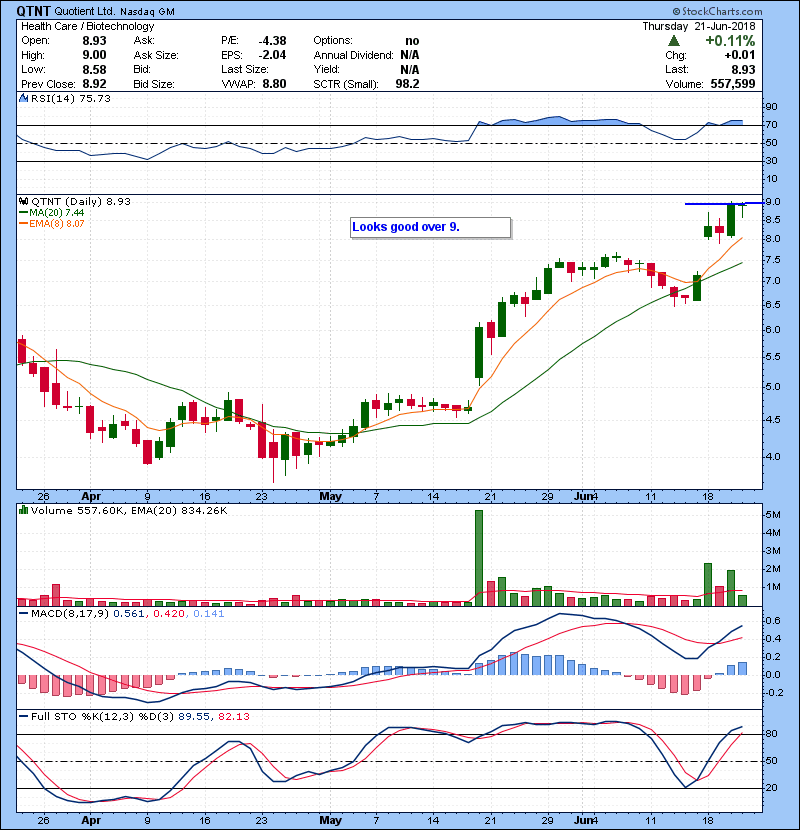The image size is (800, 830).
Task: Click the QTNT (Daily) 8.93 chart title
Action: (81, 202)
